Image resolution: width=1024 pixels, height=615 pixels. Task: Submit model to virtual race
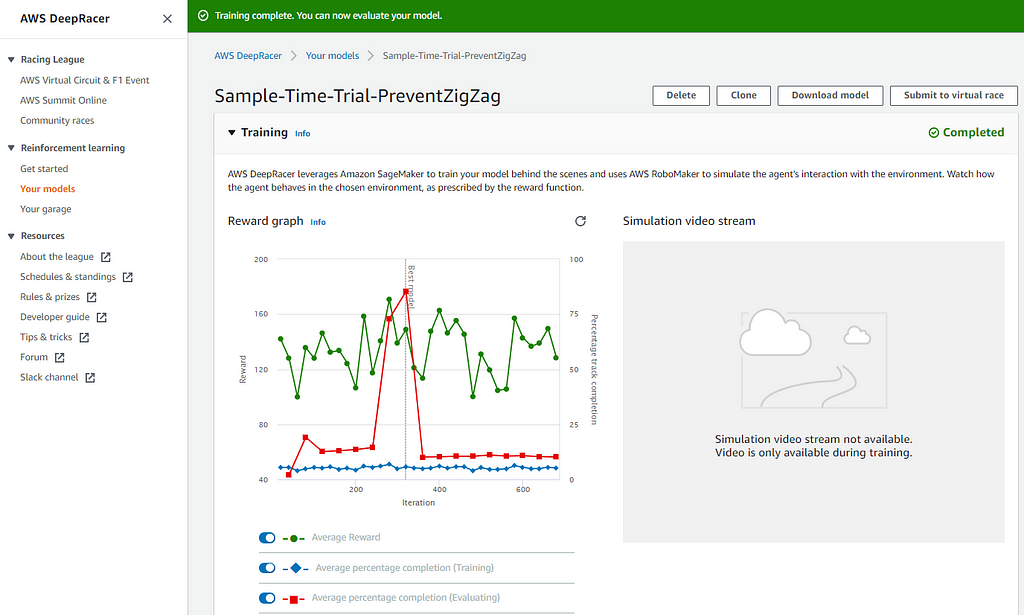point(953,95)
